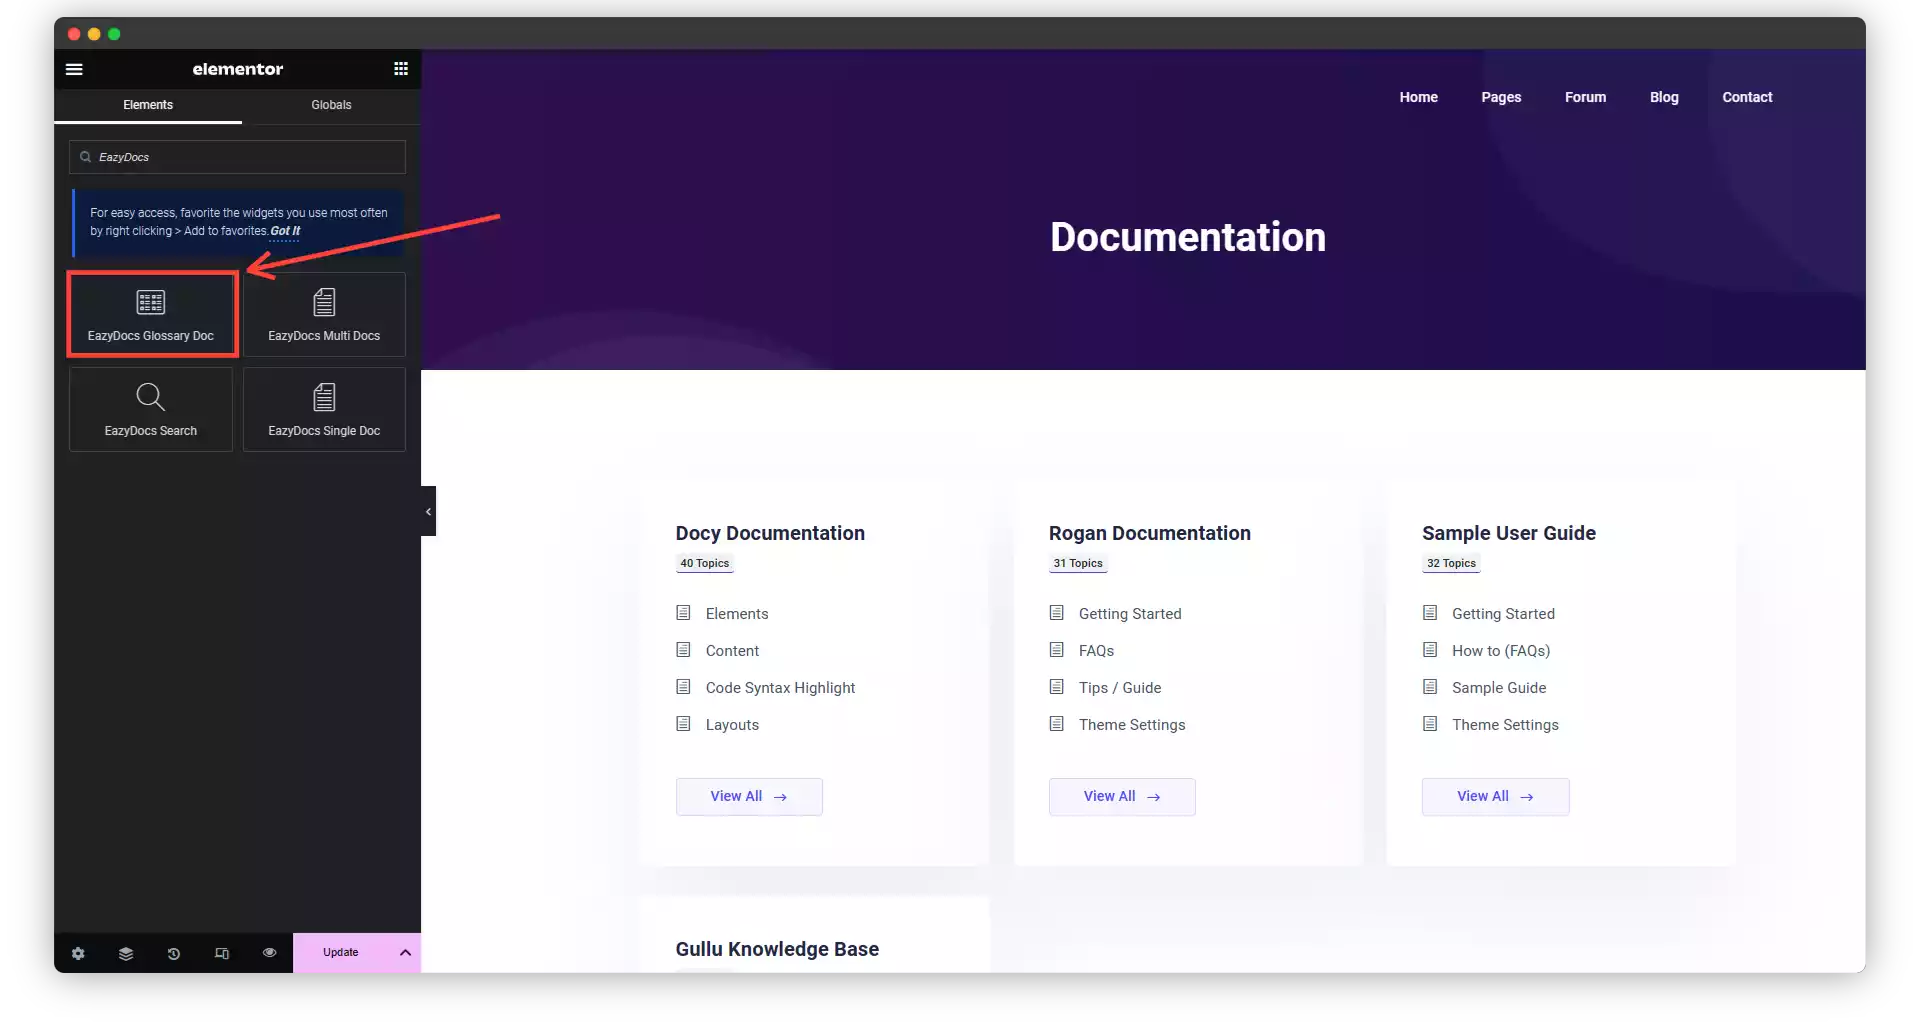Viewport: 1920px width, 1036px height.
Task: Select the EazyDocs Search widget
Action: [x=151, y=408]
